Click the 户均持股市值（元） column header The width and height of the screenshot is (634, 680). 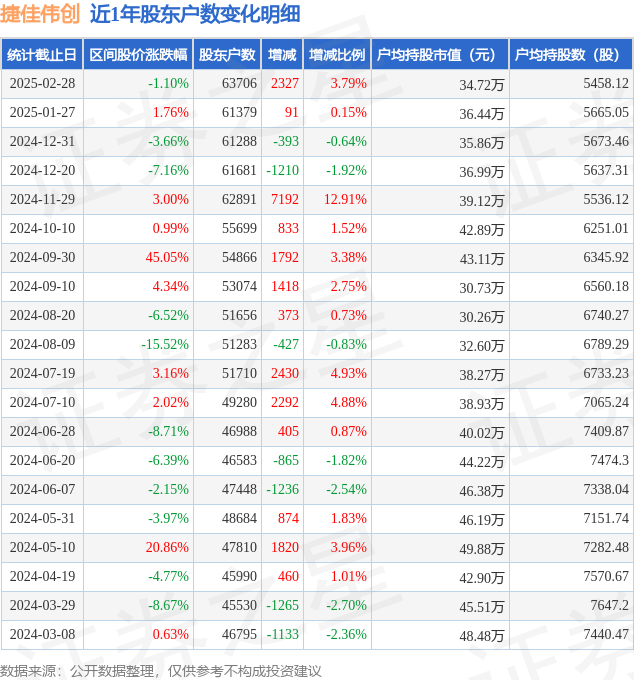(x=440, y=55)
